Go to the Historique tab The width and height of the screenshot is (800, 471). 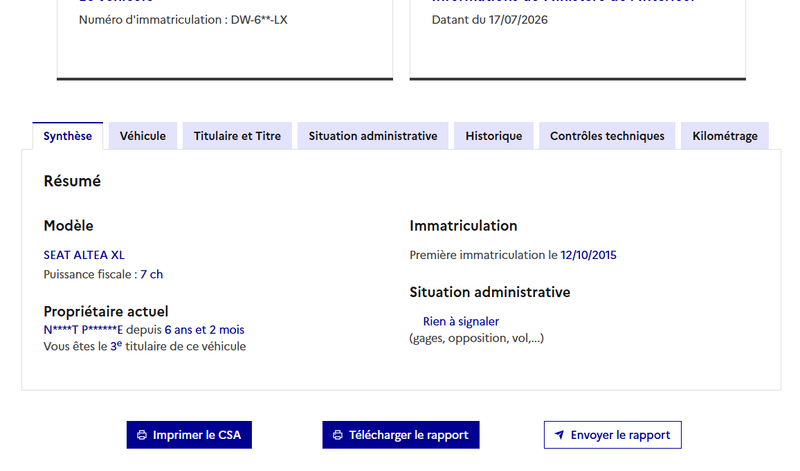[x=494, y=136]
